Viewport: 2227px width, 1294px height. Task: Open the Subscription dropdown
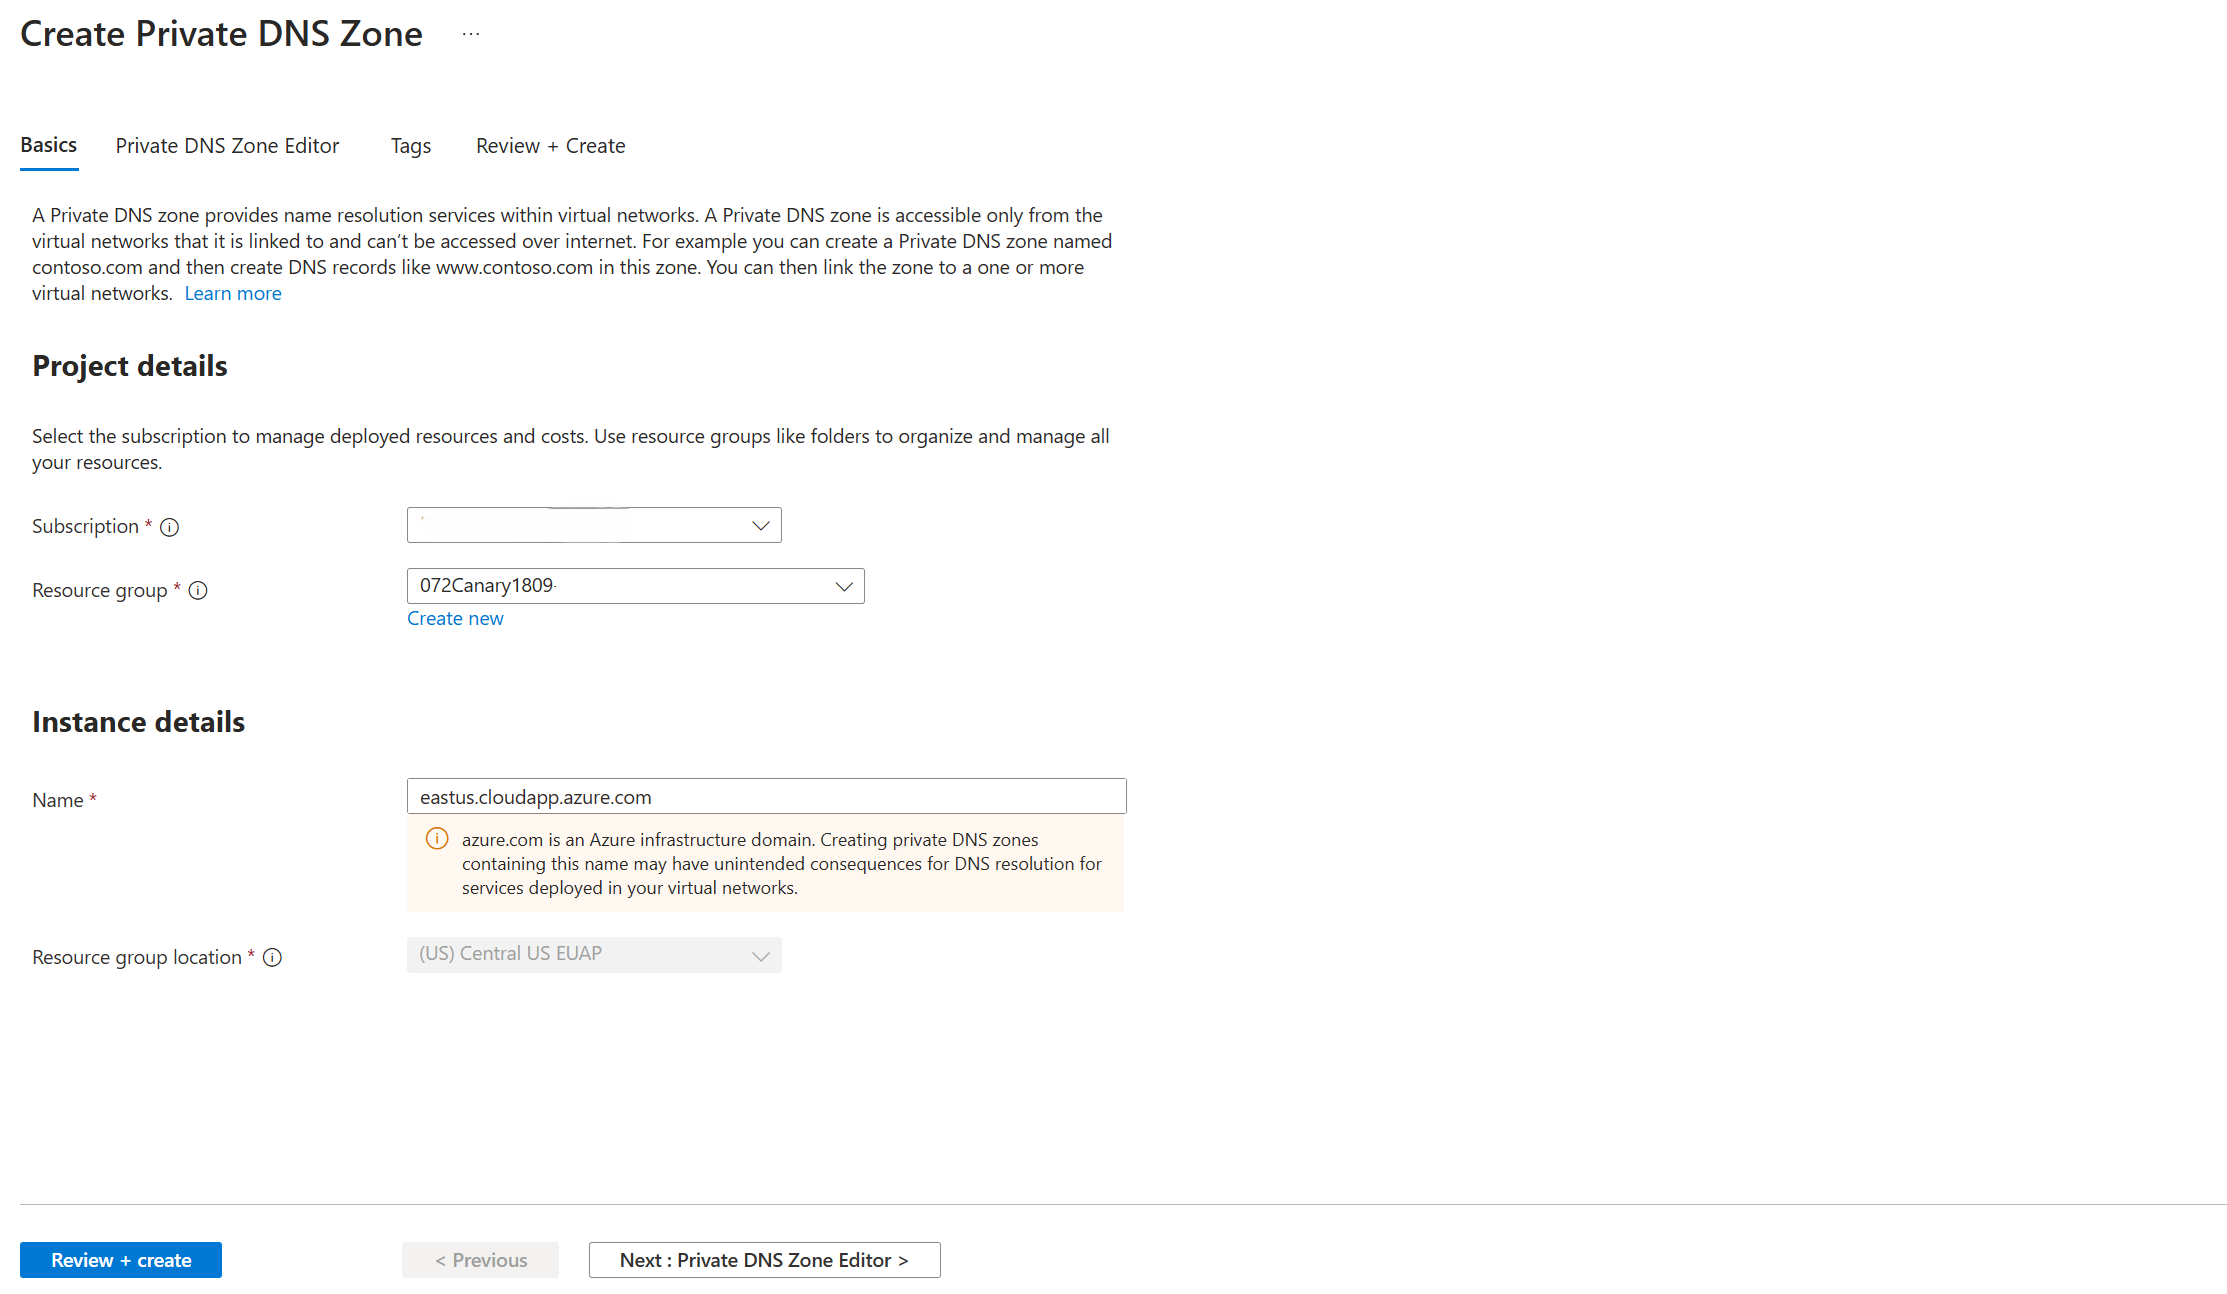point(594,525)
